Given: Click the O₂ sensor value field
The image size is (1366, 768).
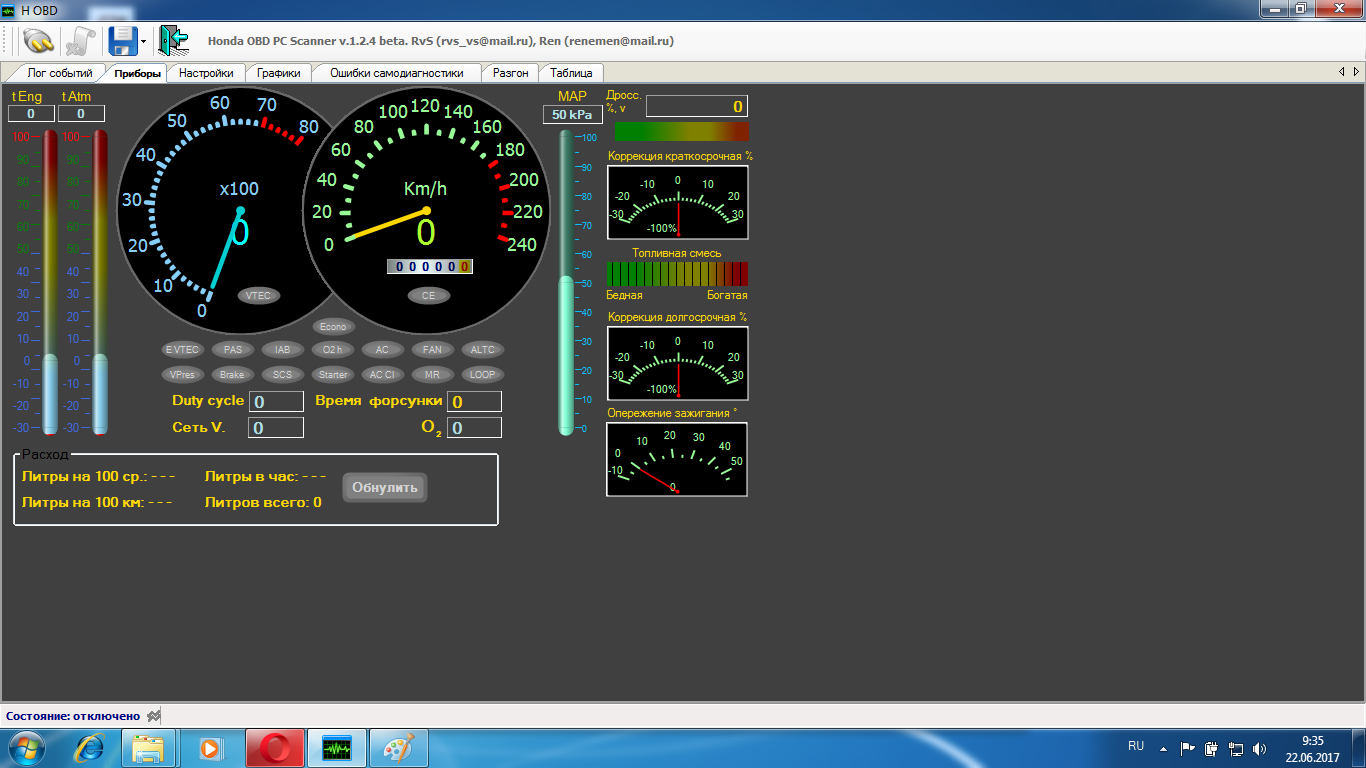Looking at the screenshot, I should pos(474,428).
